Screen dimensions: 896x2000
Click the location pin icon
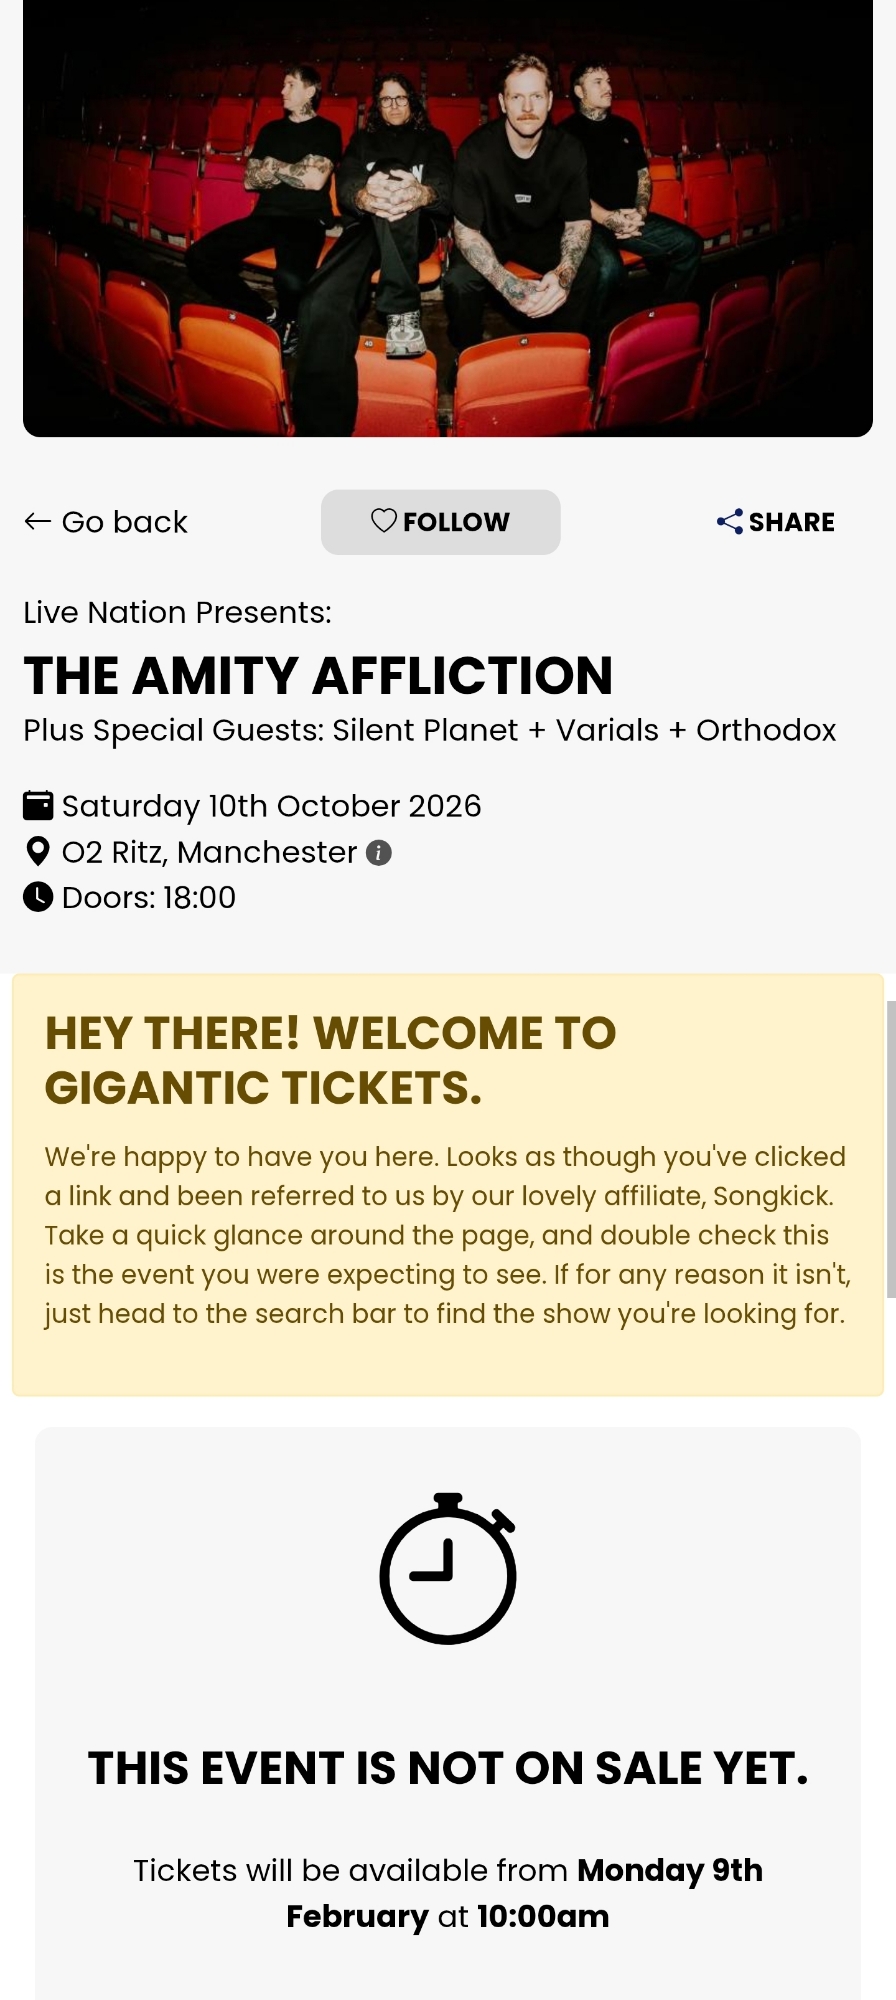pos(38,852)
